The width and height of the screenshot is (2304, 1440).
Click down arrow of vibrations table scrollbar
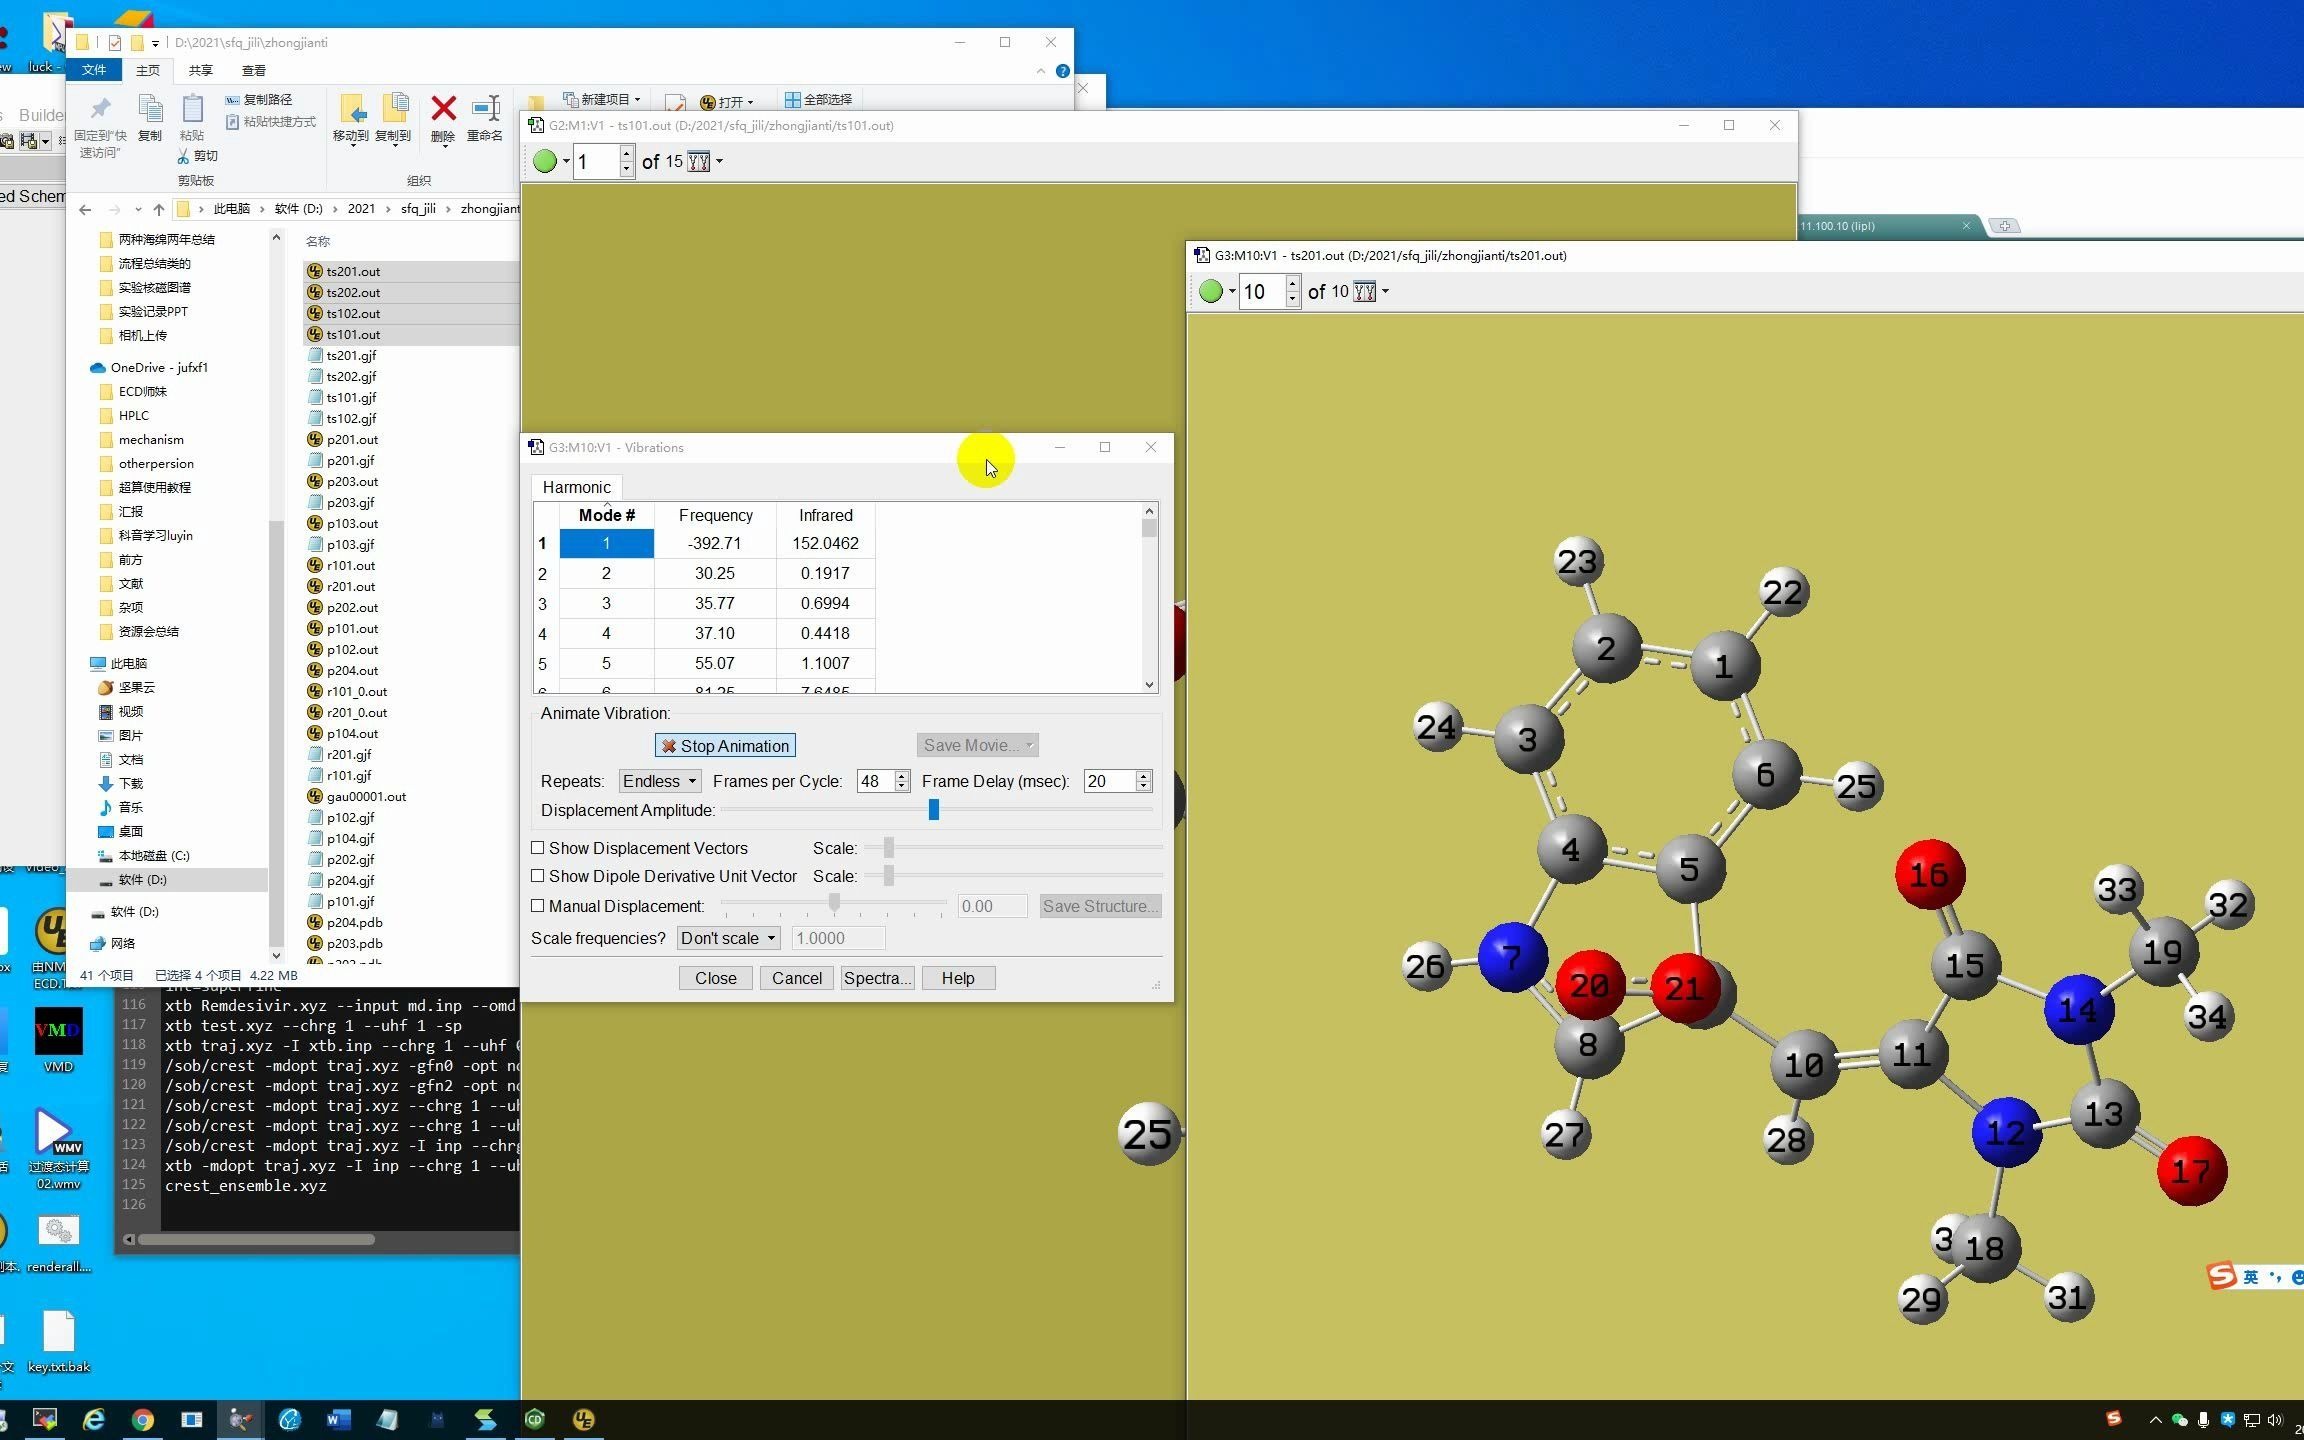tap(1149, 685)
